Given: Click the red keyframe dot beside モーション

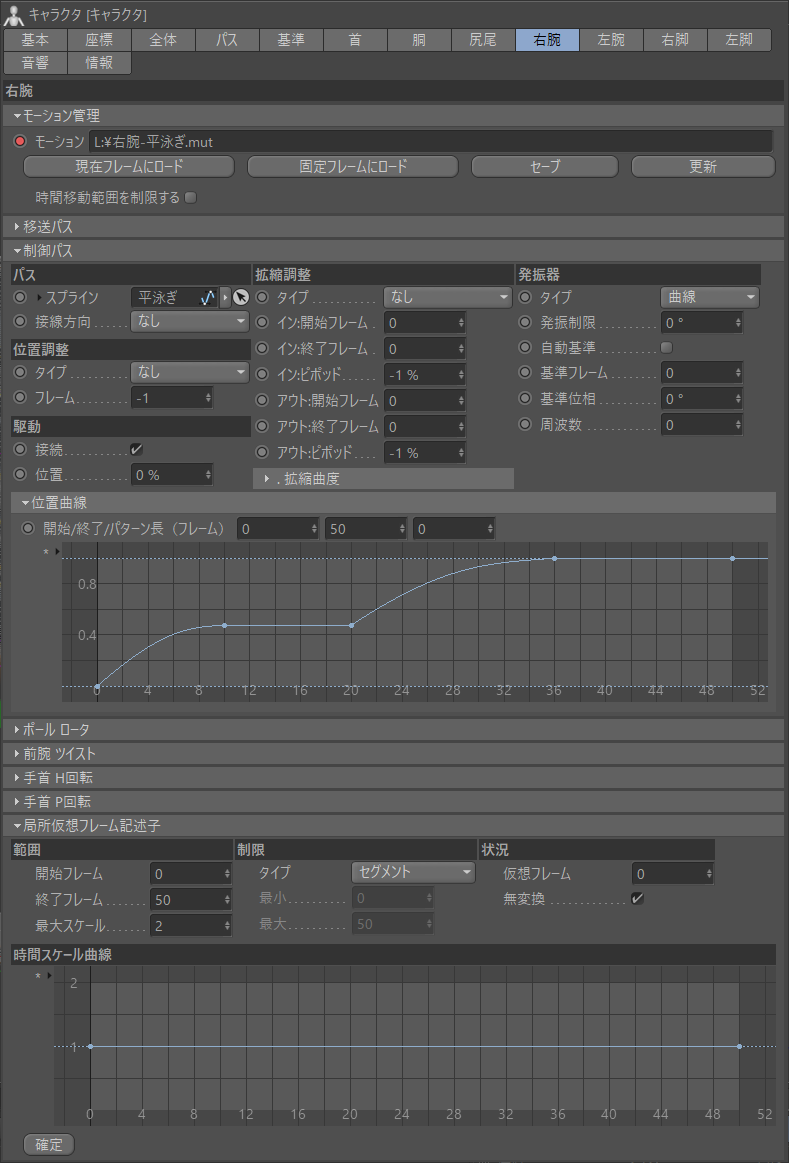Looking at the screenshot, I should point(21,142).
